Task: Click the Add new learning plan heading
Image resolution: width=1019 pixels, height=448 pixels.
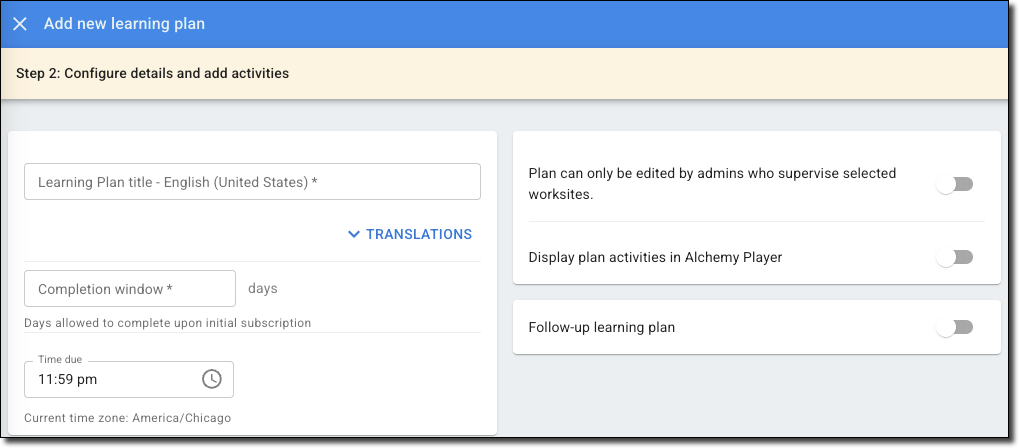Action: 124,24
